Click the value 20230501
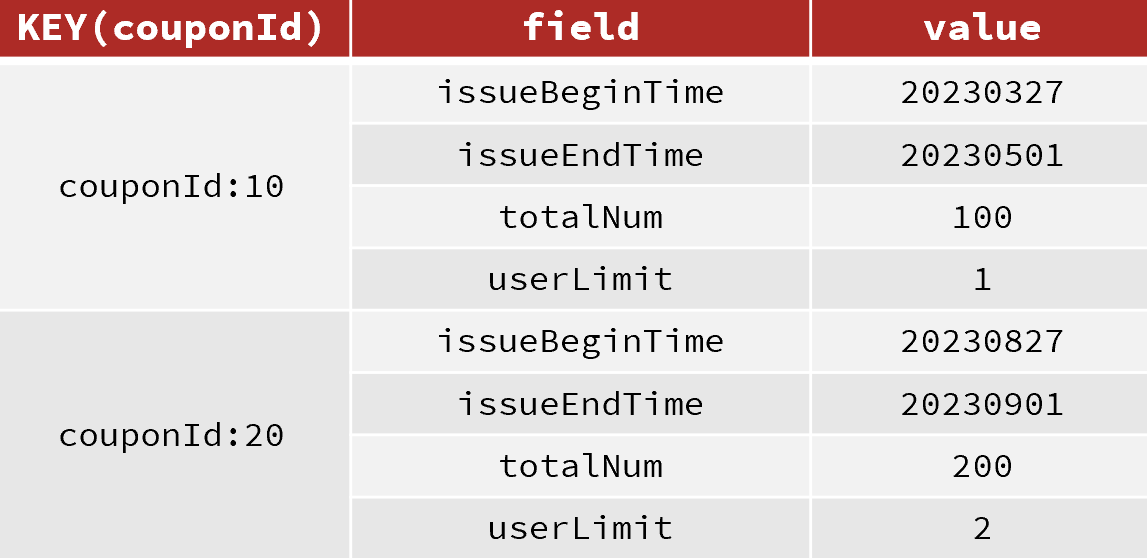Image resolution: width=1147 pixels, height=558 pixels. click(x=982, y=155)
